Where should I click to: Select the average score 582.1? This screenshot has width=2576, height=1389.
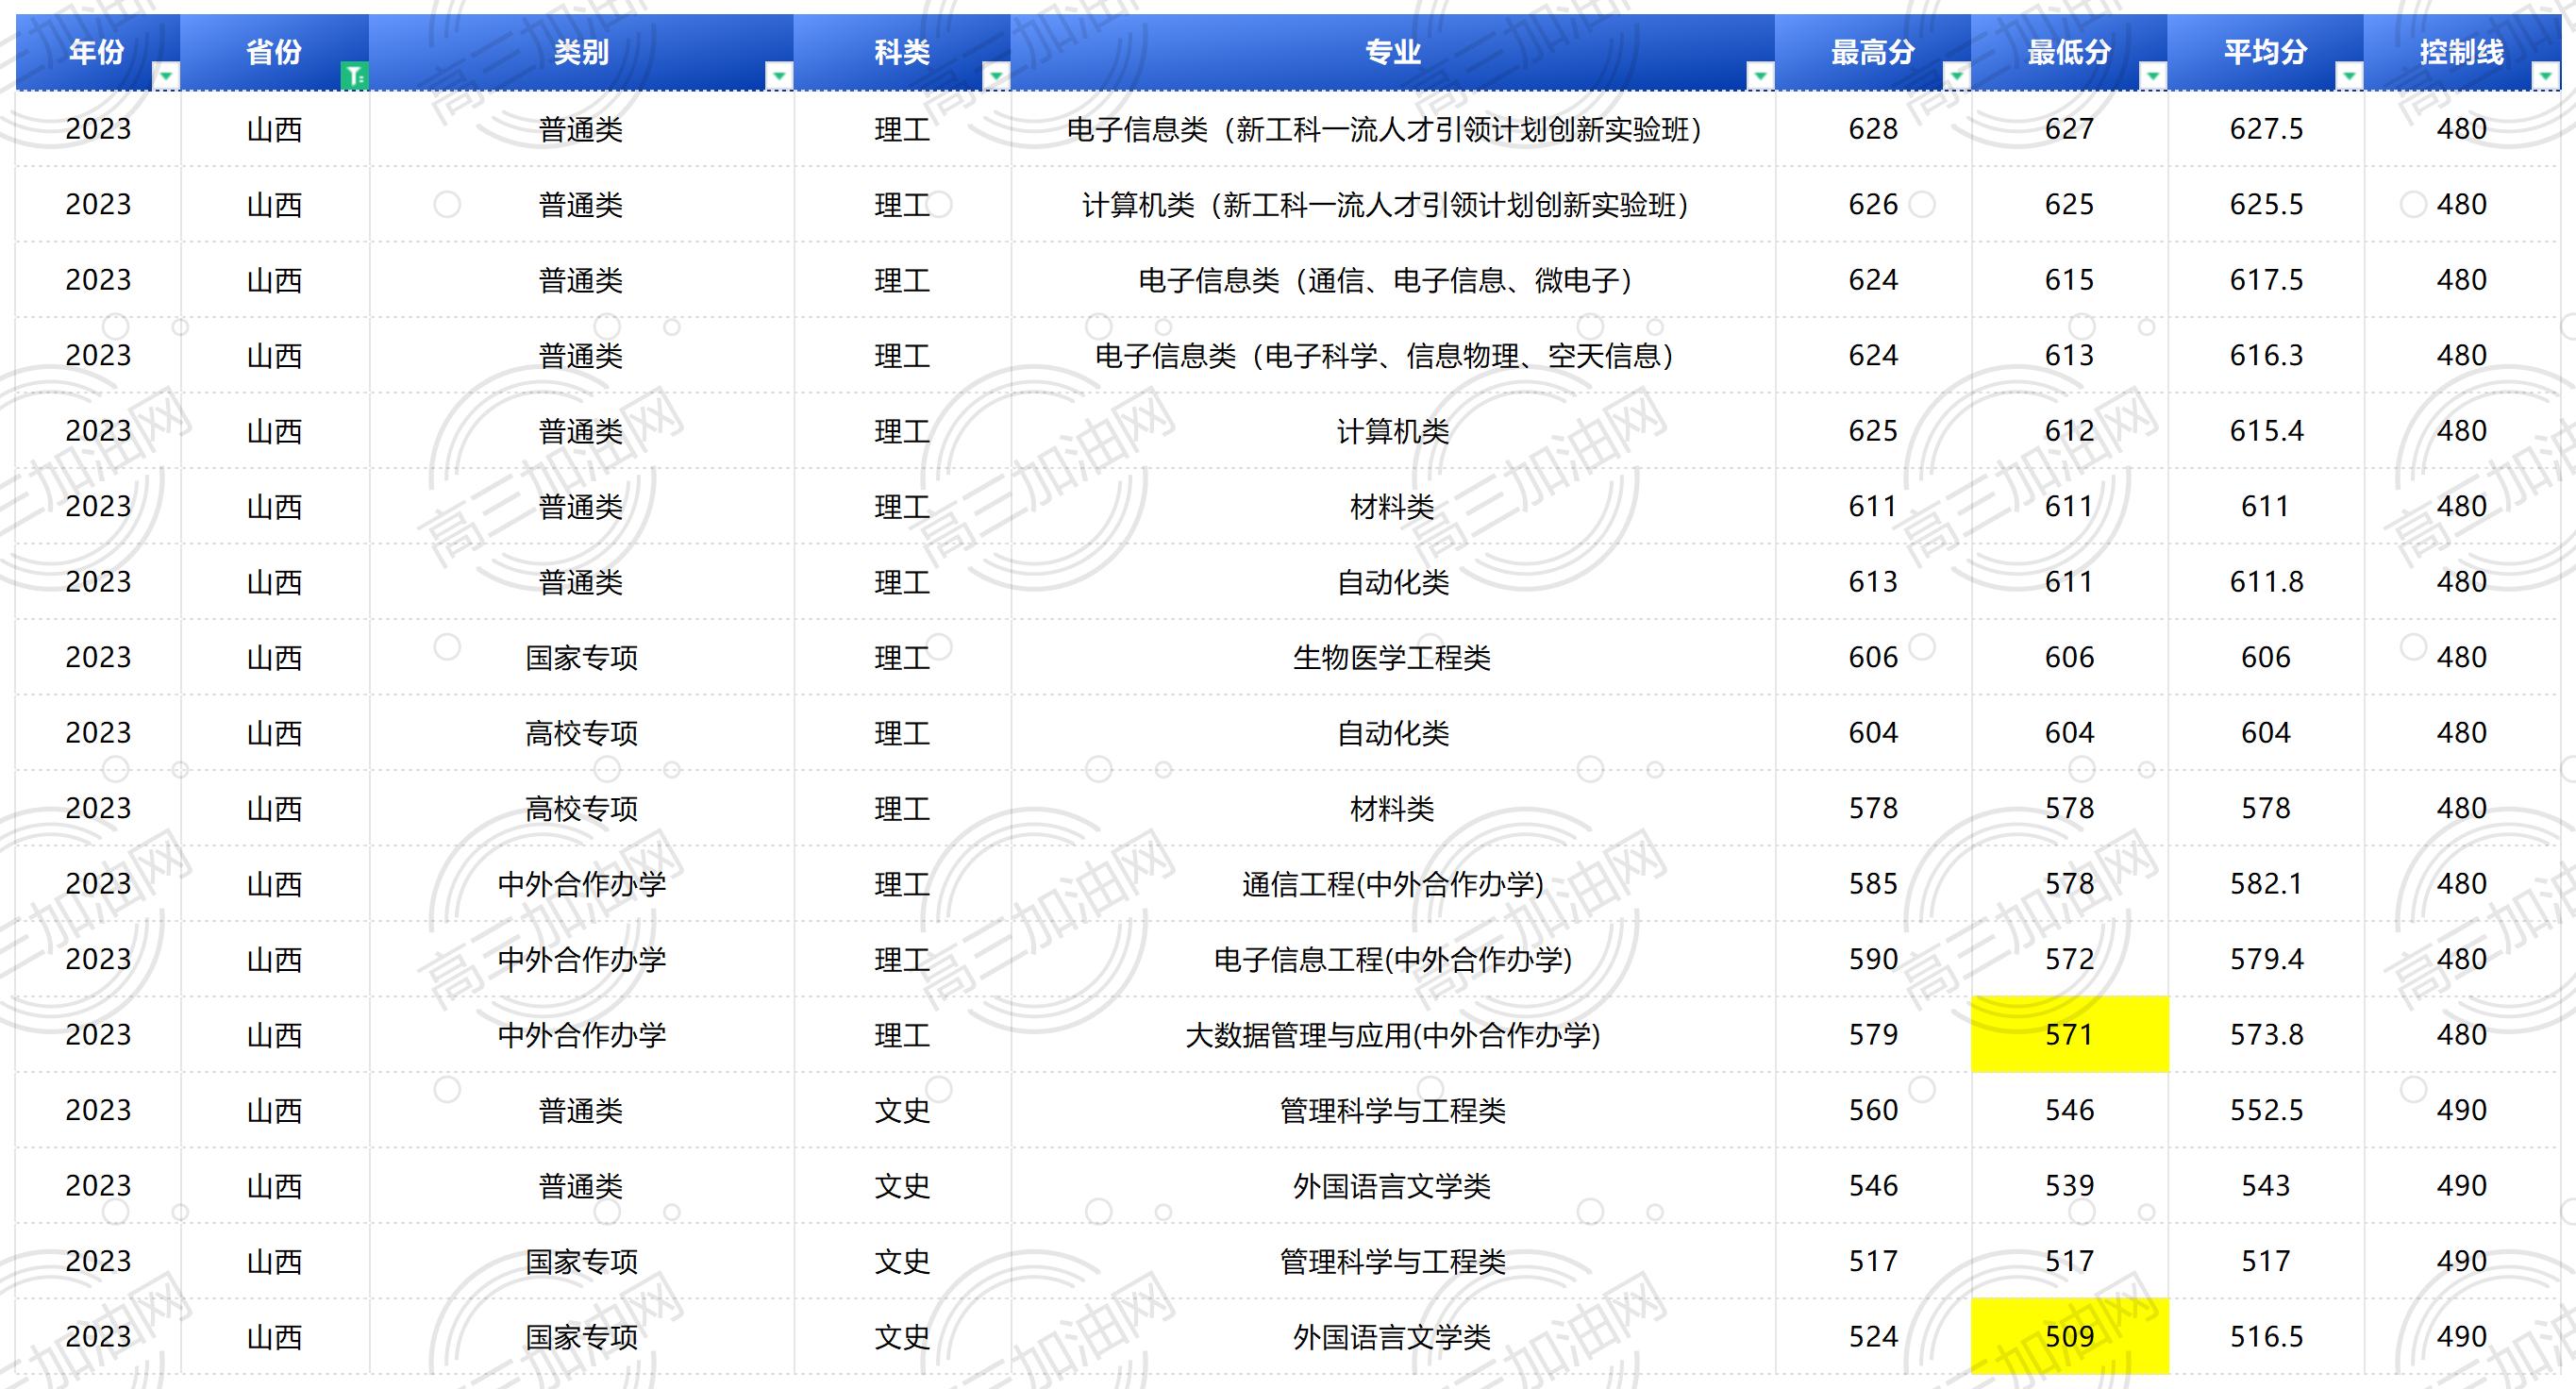point(2266,884)
